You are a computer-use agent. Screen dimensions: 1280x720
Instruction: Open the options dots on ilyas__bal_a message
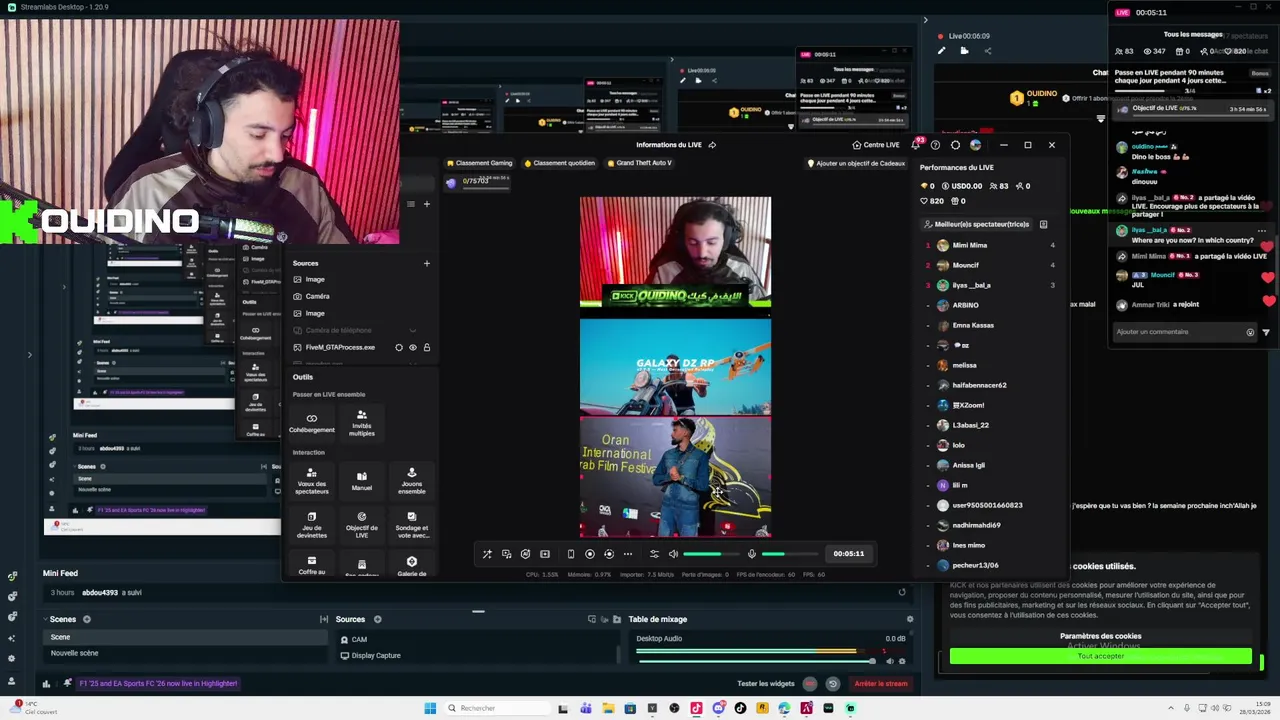coord(1261,231)
